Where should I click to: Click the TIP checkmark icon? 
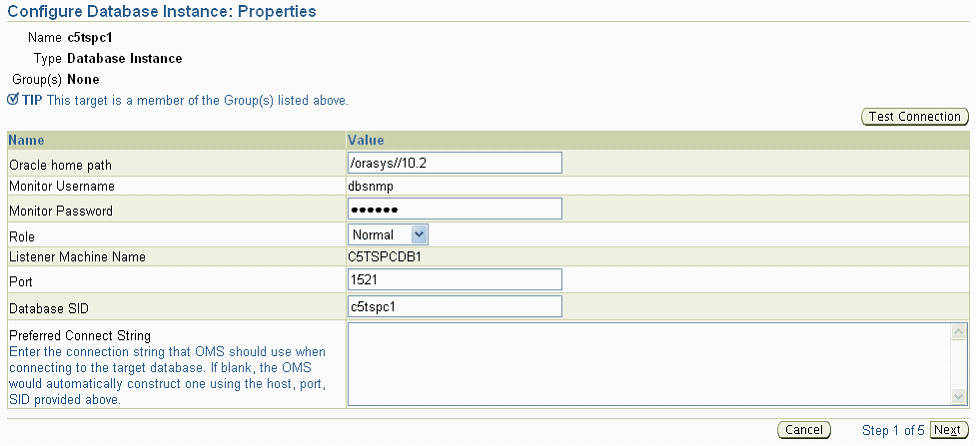tap(13, 99)
